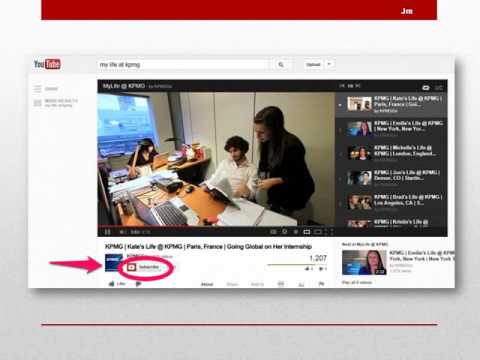Click the 'Play all' videos link

click(357, 282)
